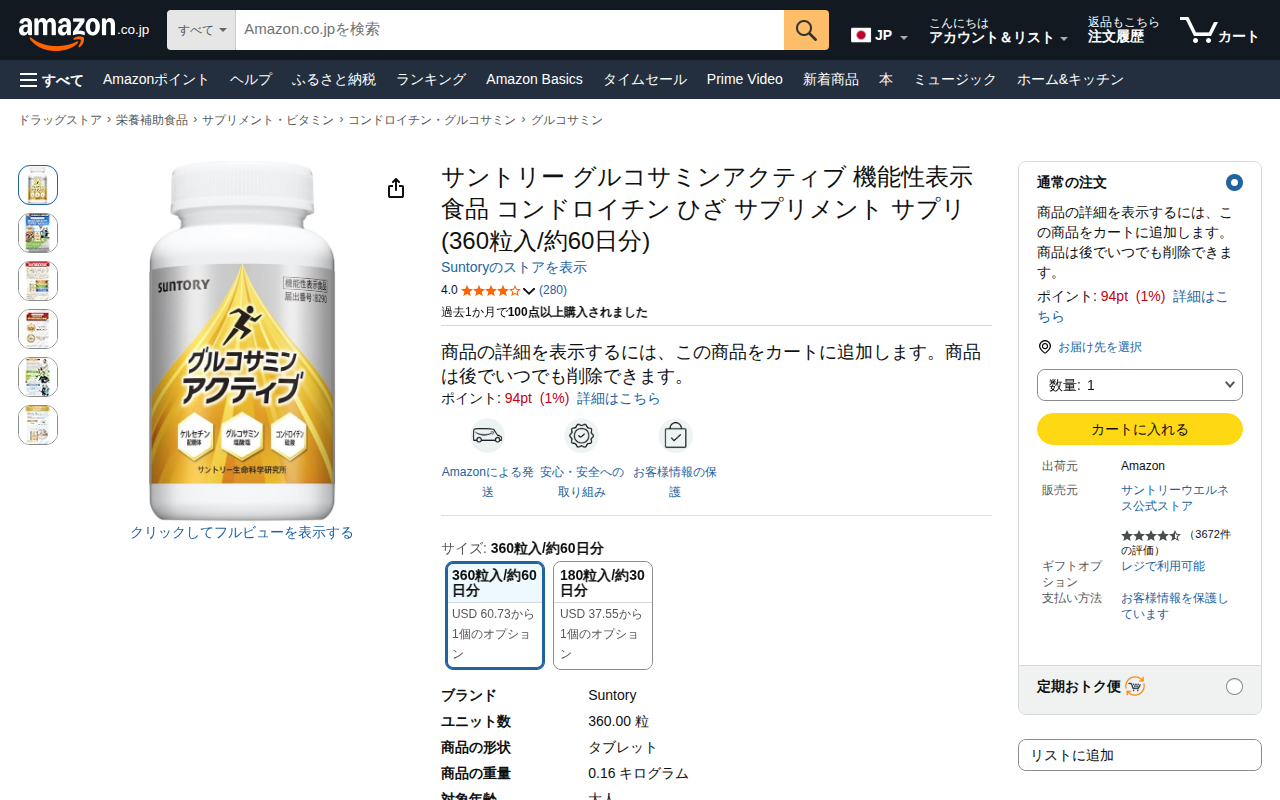Open タイムセール in the navigation bar
Image resolution: width=1280 pixels, height=800 pixels.
[x=645, y=79]
